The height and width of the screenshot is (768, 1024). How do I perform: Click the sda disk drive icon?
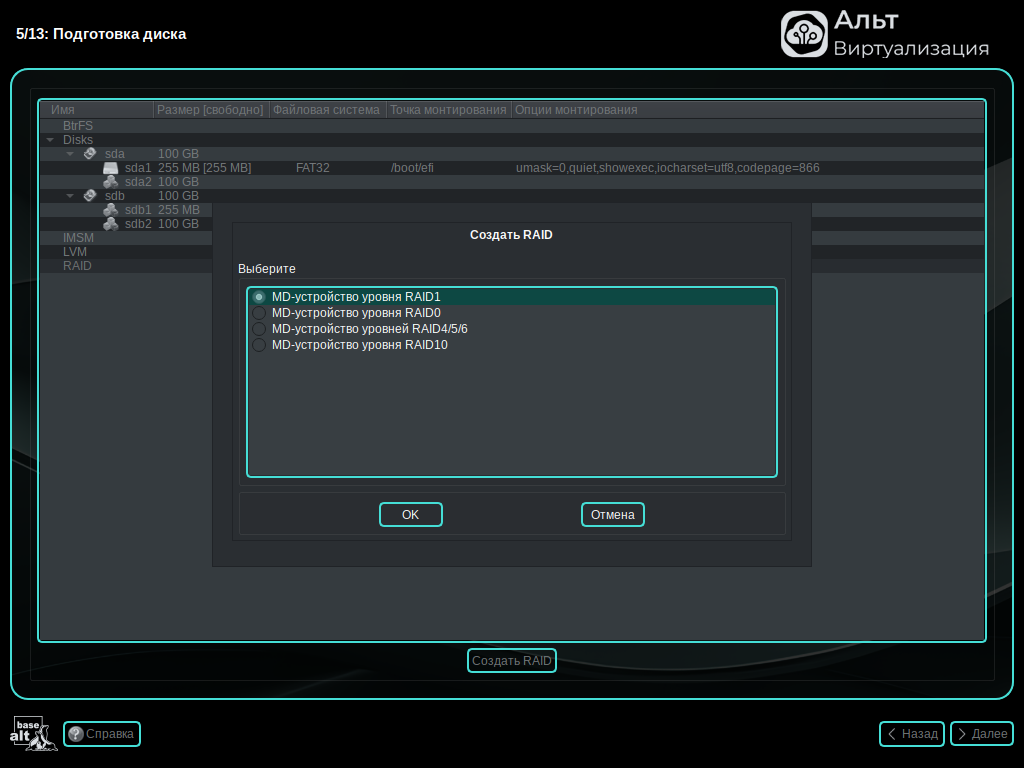point(90,153)
